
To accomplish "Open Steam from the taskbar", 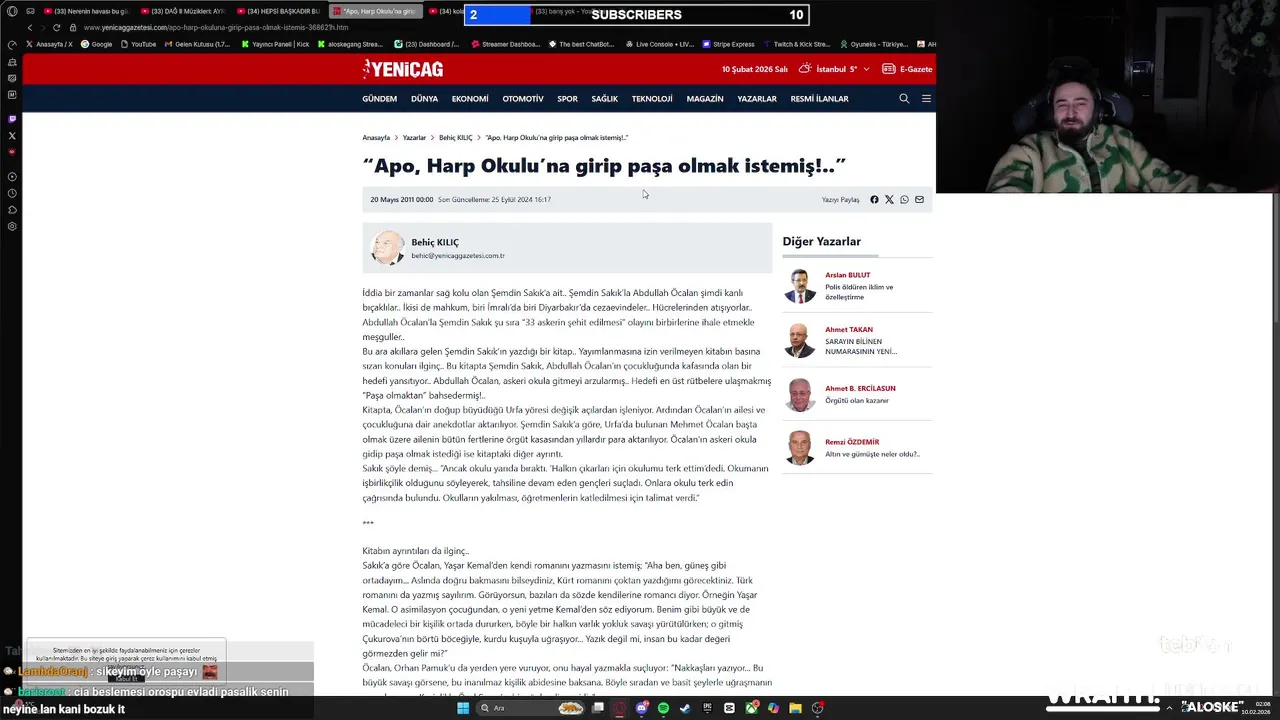I will pyautogui.click(x=685, y=708).
